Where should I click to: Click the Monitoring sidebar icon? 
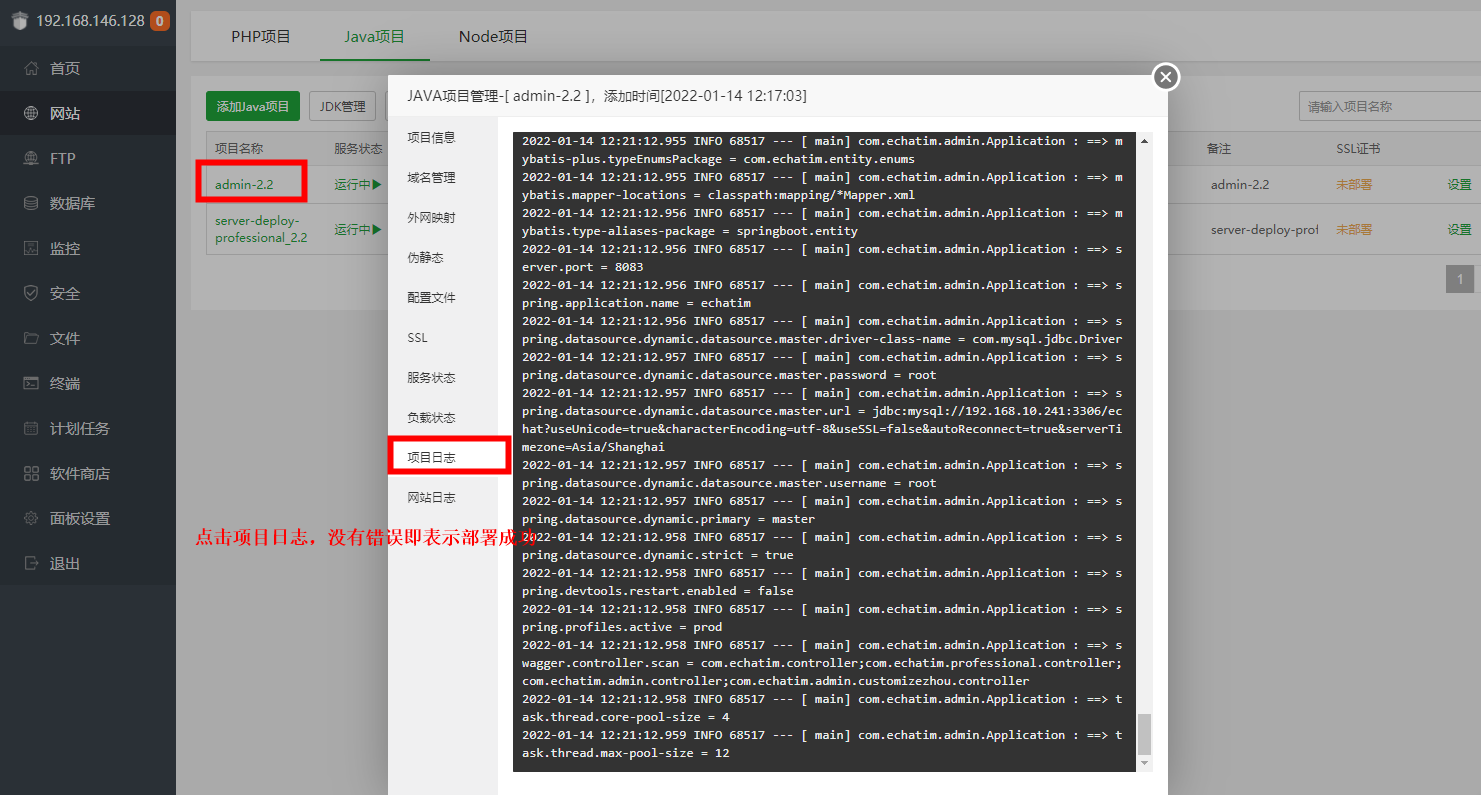pos(31,249)
